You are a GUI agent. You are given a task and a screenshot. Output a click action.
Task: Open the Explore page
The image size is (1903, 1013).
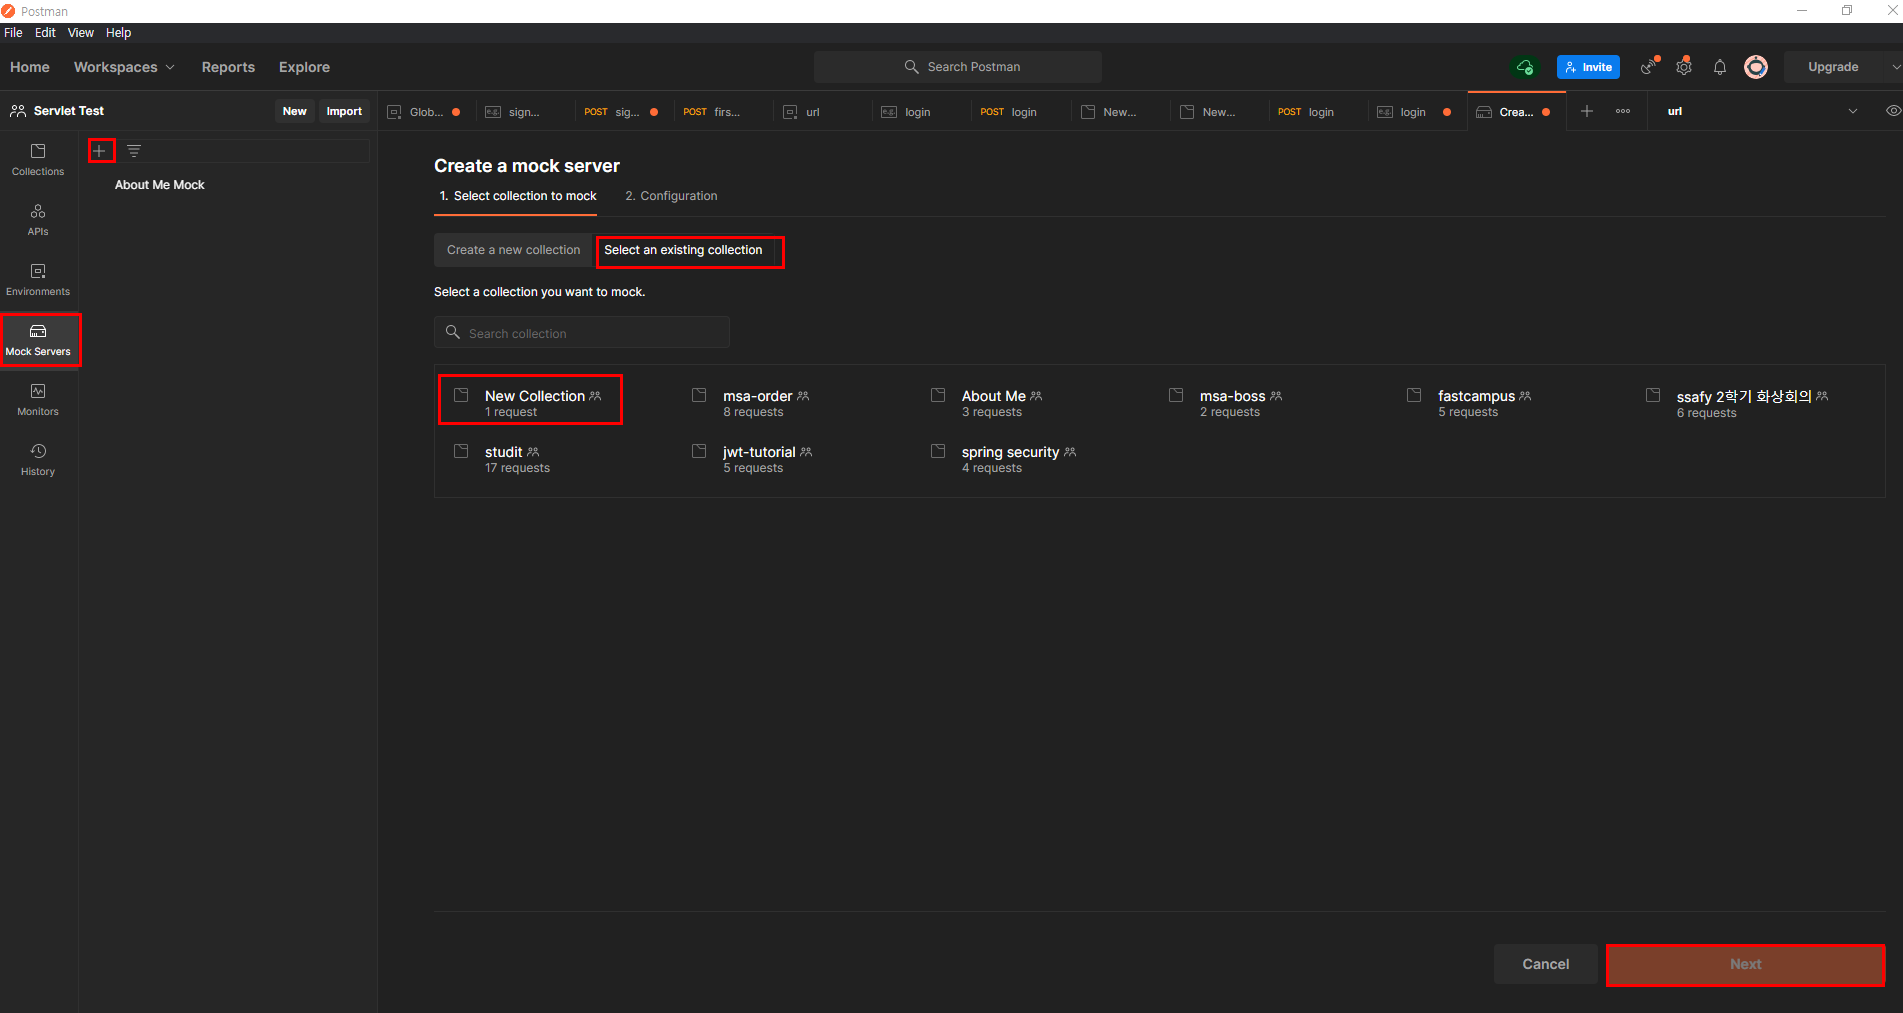point(304,67)
